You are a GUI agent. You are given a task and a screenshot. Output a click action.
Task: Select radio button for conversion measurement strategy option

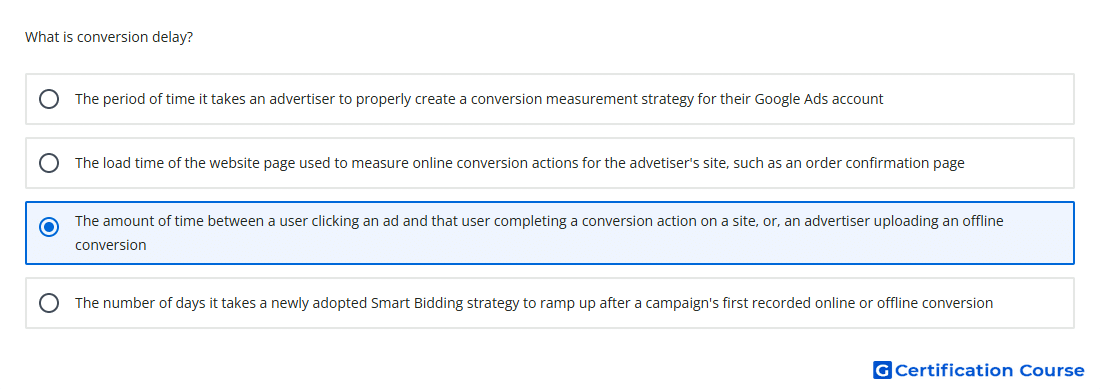tap(49, 99)
